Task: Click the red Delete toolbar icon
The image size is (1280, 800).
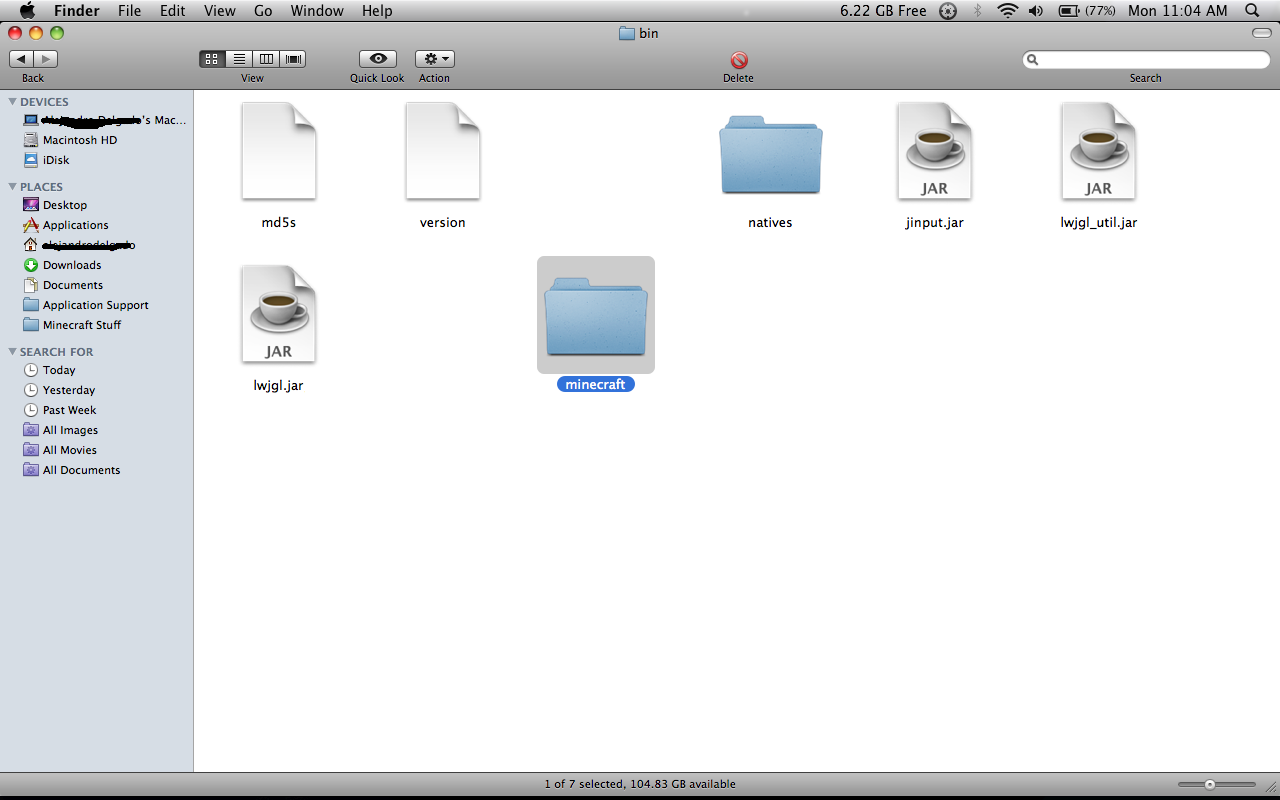Action: [739, 60]
